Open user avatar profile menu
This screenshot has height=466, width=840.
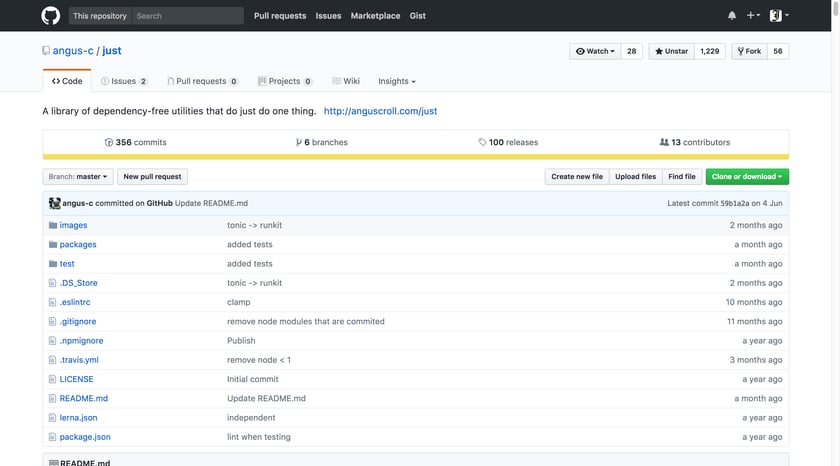[779, 16]
